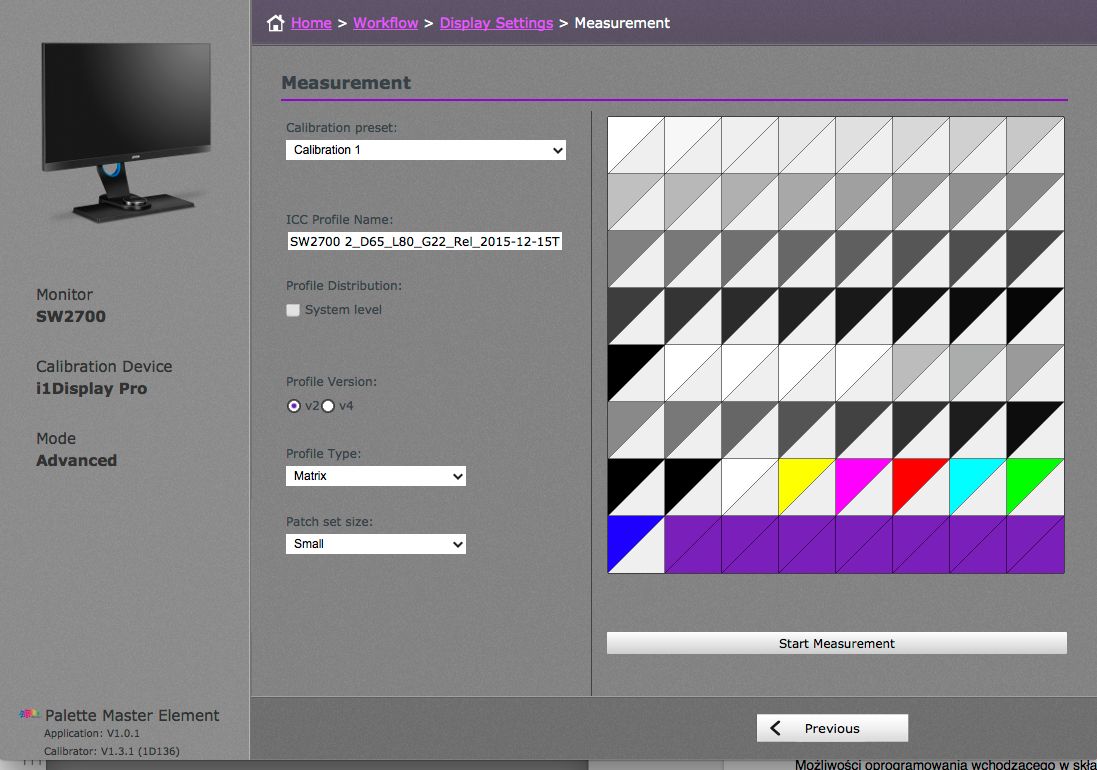This screenshot has width=1097, height=770.
Task: Open the Patch set size dropdown showing Small
Action: 375,544
